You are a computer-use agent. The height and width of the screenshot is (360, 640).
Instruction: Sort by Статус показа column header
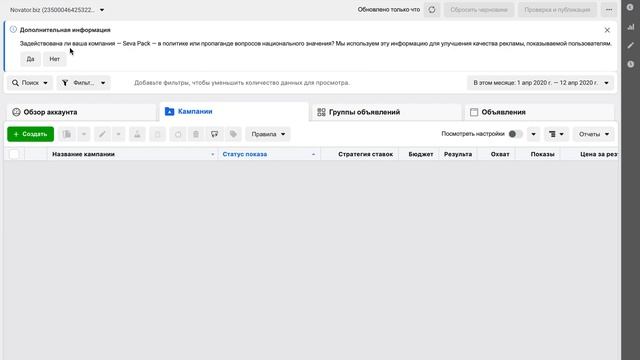click(x=269, y=154)
